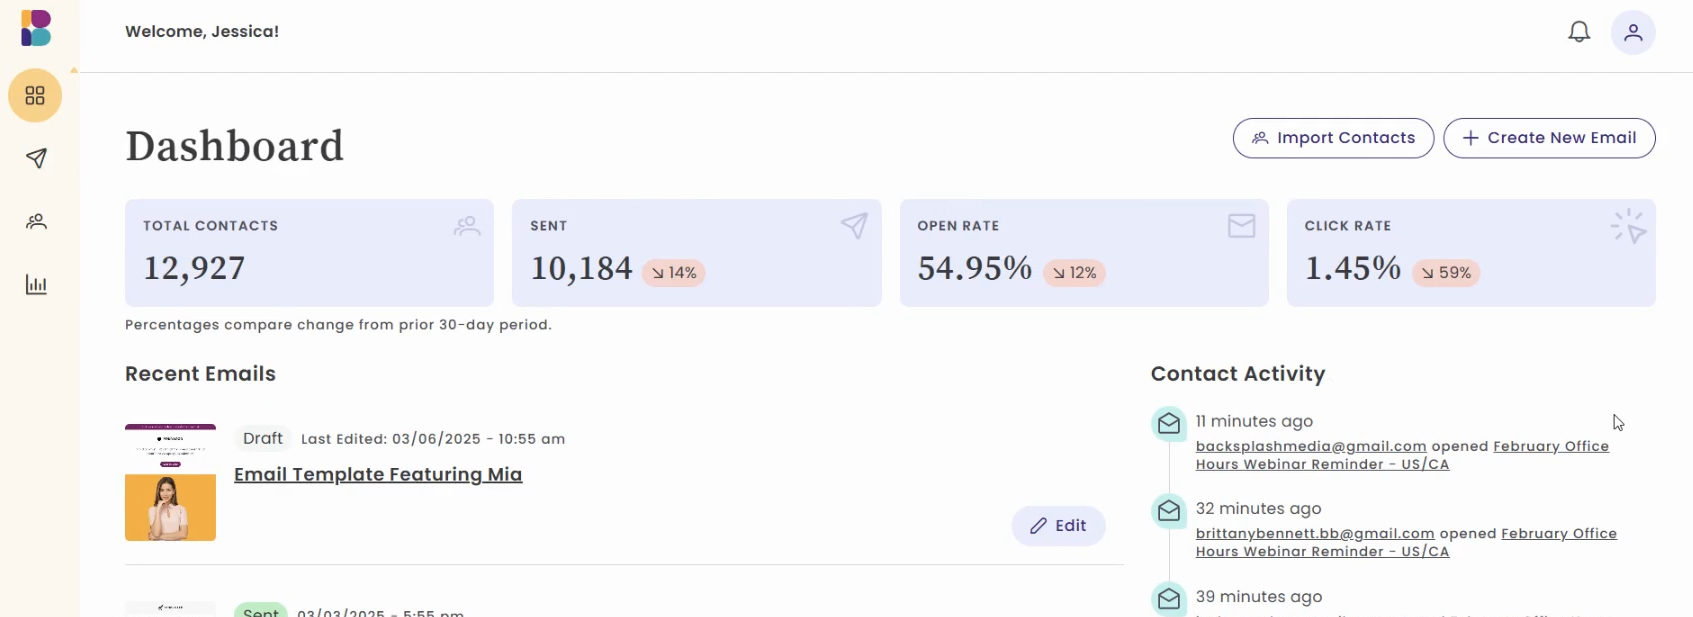This screenshot has width=1693, height=617.
Task: Click envelope icon for 32 minutes ago activity
Action: tap(1168, 511)
